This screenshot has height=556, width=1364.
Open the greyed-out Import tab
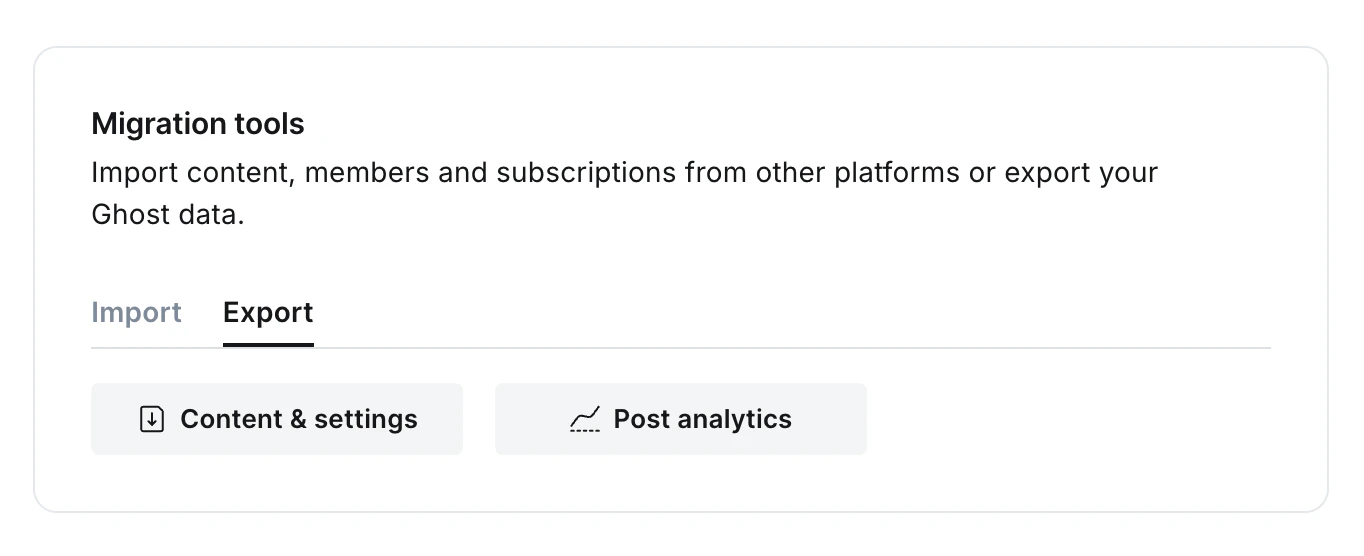[x=136, y=313]
